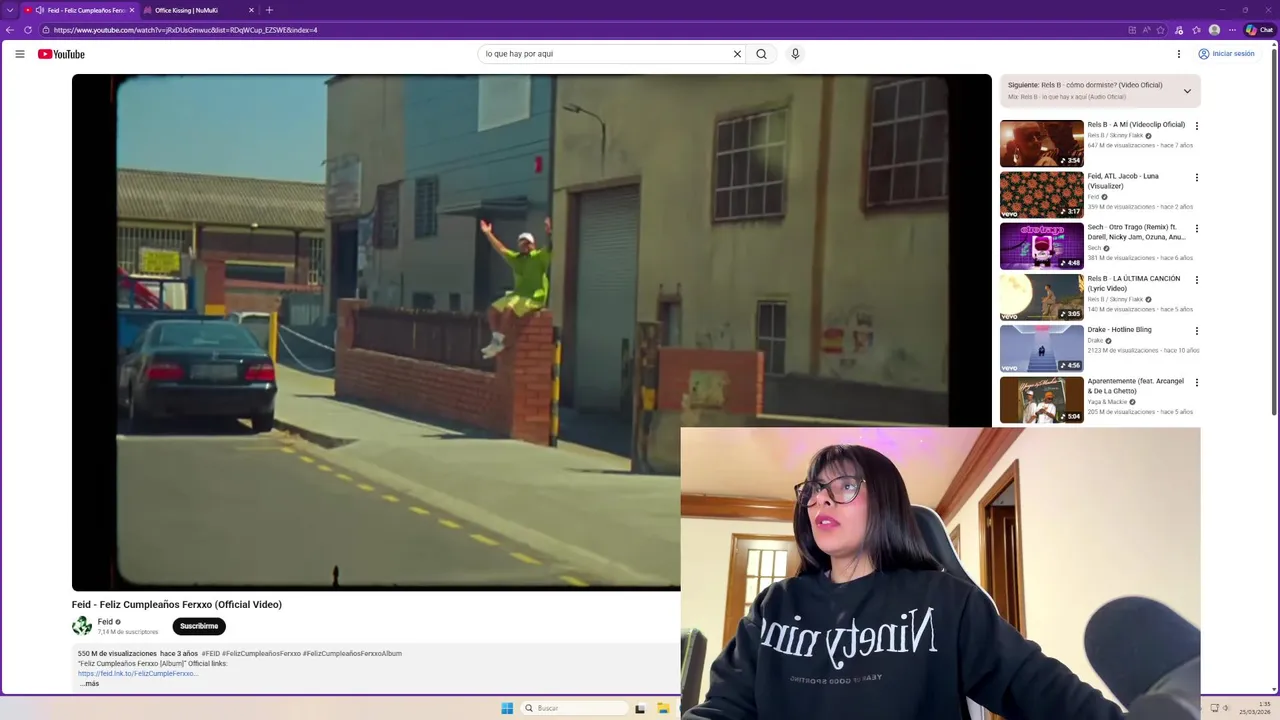This screenshot has width=1280, height=720.
Task: Go to YouTube home via logo
Action: coord(61,54)
